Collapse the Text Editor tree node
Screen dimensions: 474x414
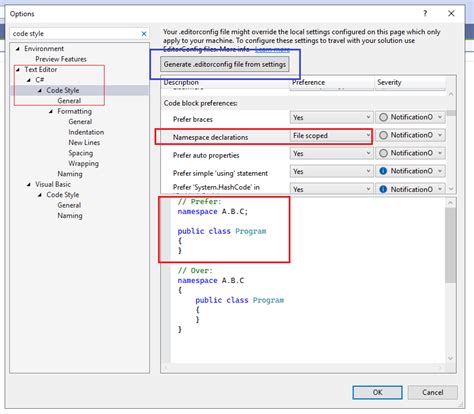point(18,69)
